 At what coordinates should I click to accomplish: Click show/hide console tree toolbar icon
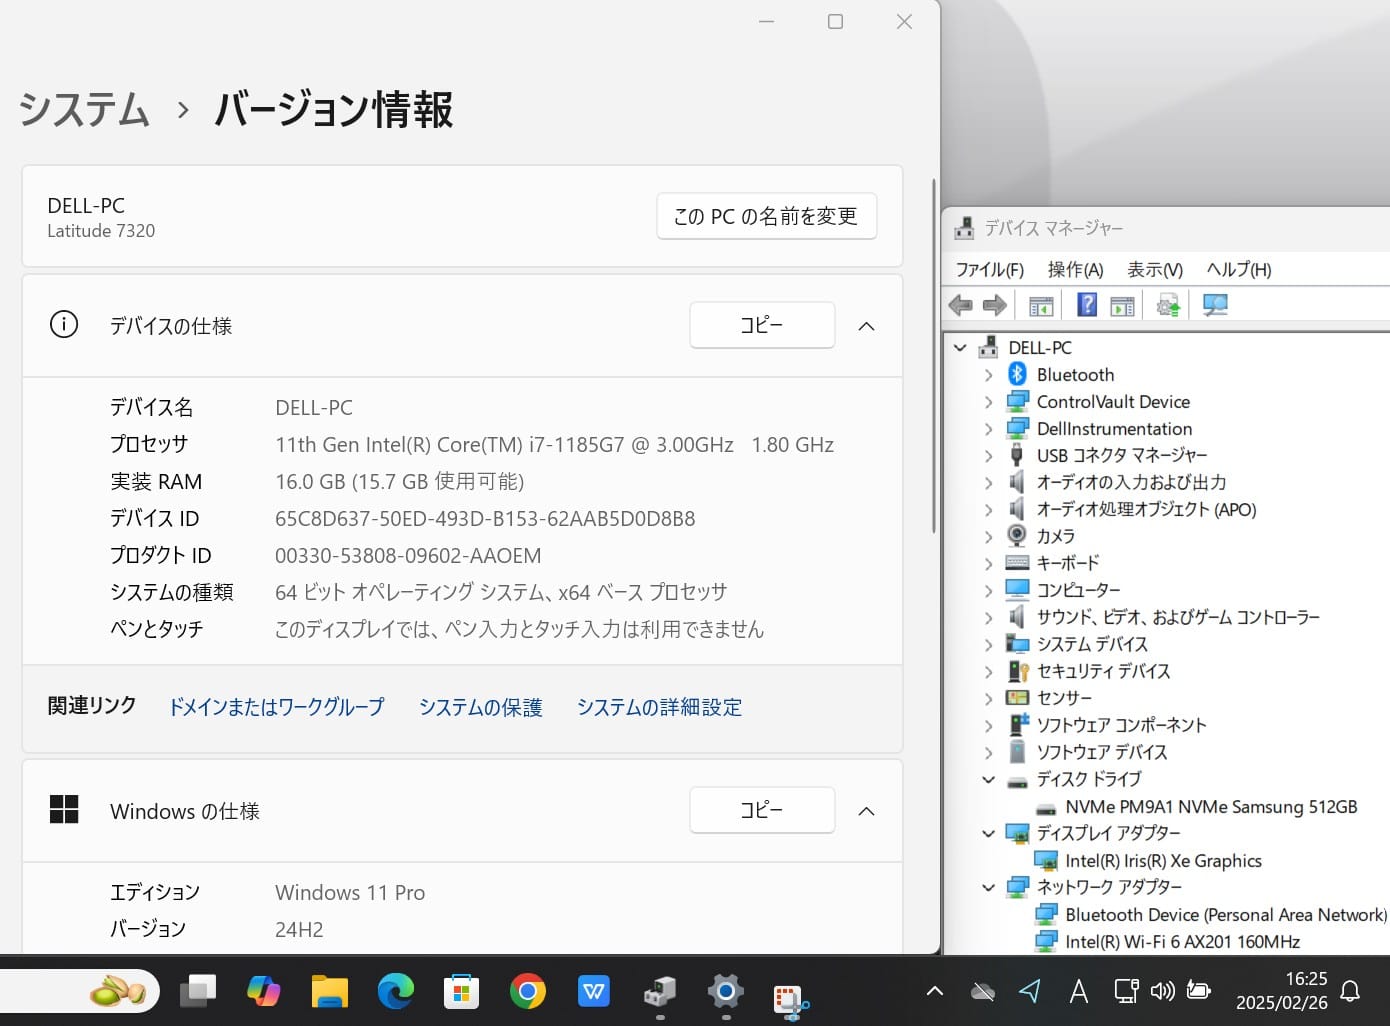(x=1041, y=305)
